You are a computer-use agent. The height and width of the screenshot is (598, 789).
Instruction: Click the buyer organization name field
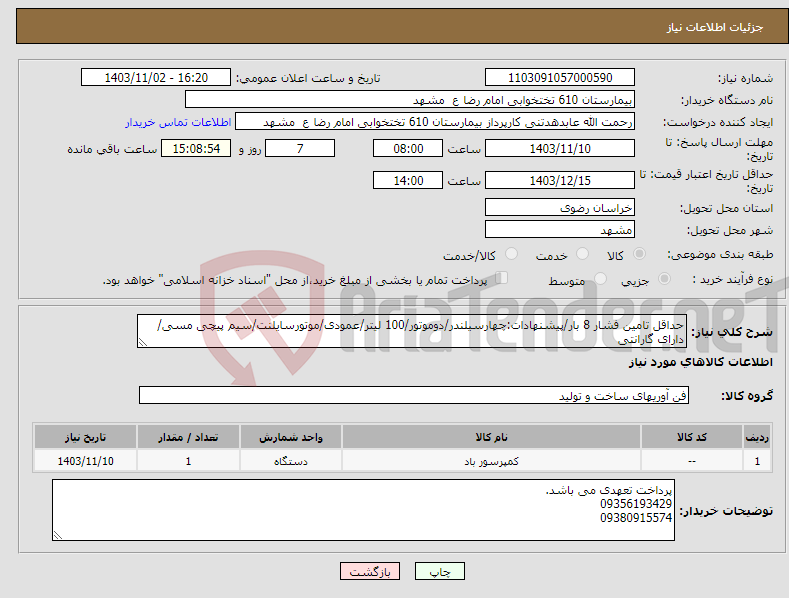(x=410, y=100)
